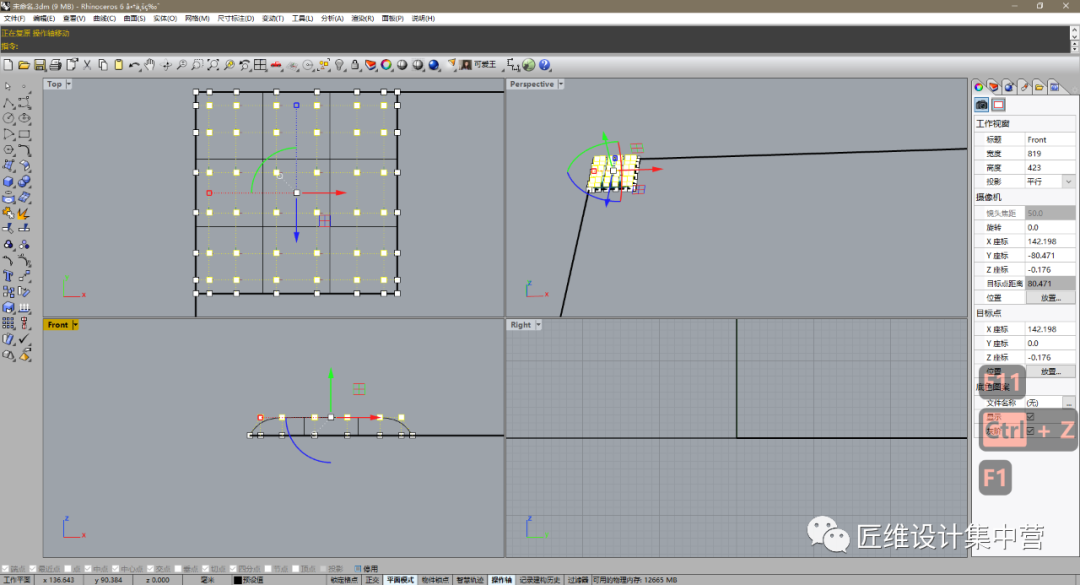Toggle the 交点 osnap checkbox
Image resolution: width=1080 pixels, height=585 pixels.
point(150,568)
